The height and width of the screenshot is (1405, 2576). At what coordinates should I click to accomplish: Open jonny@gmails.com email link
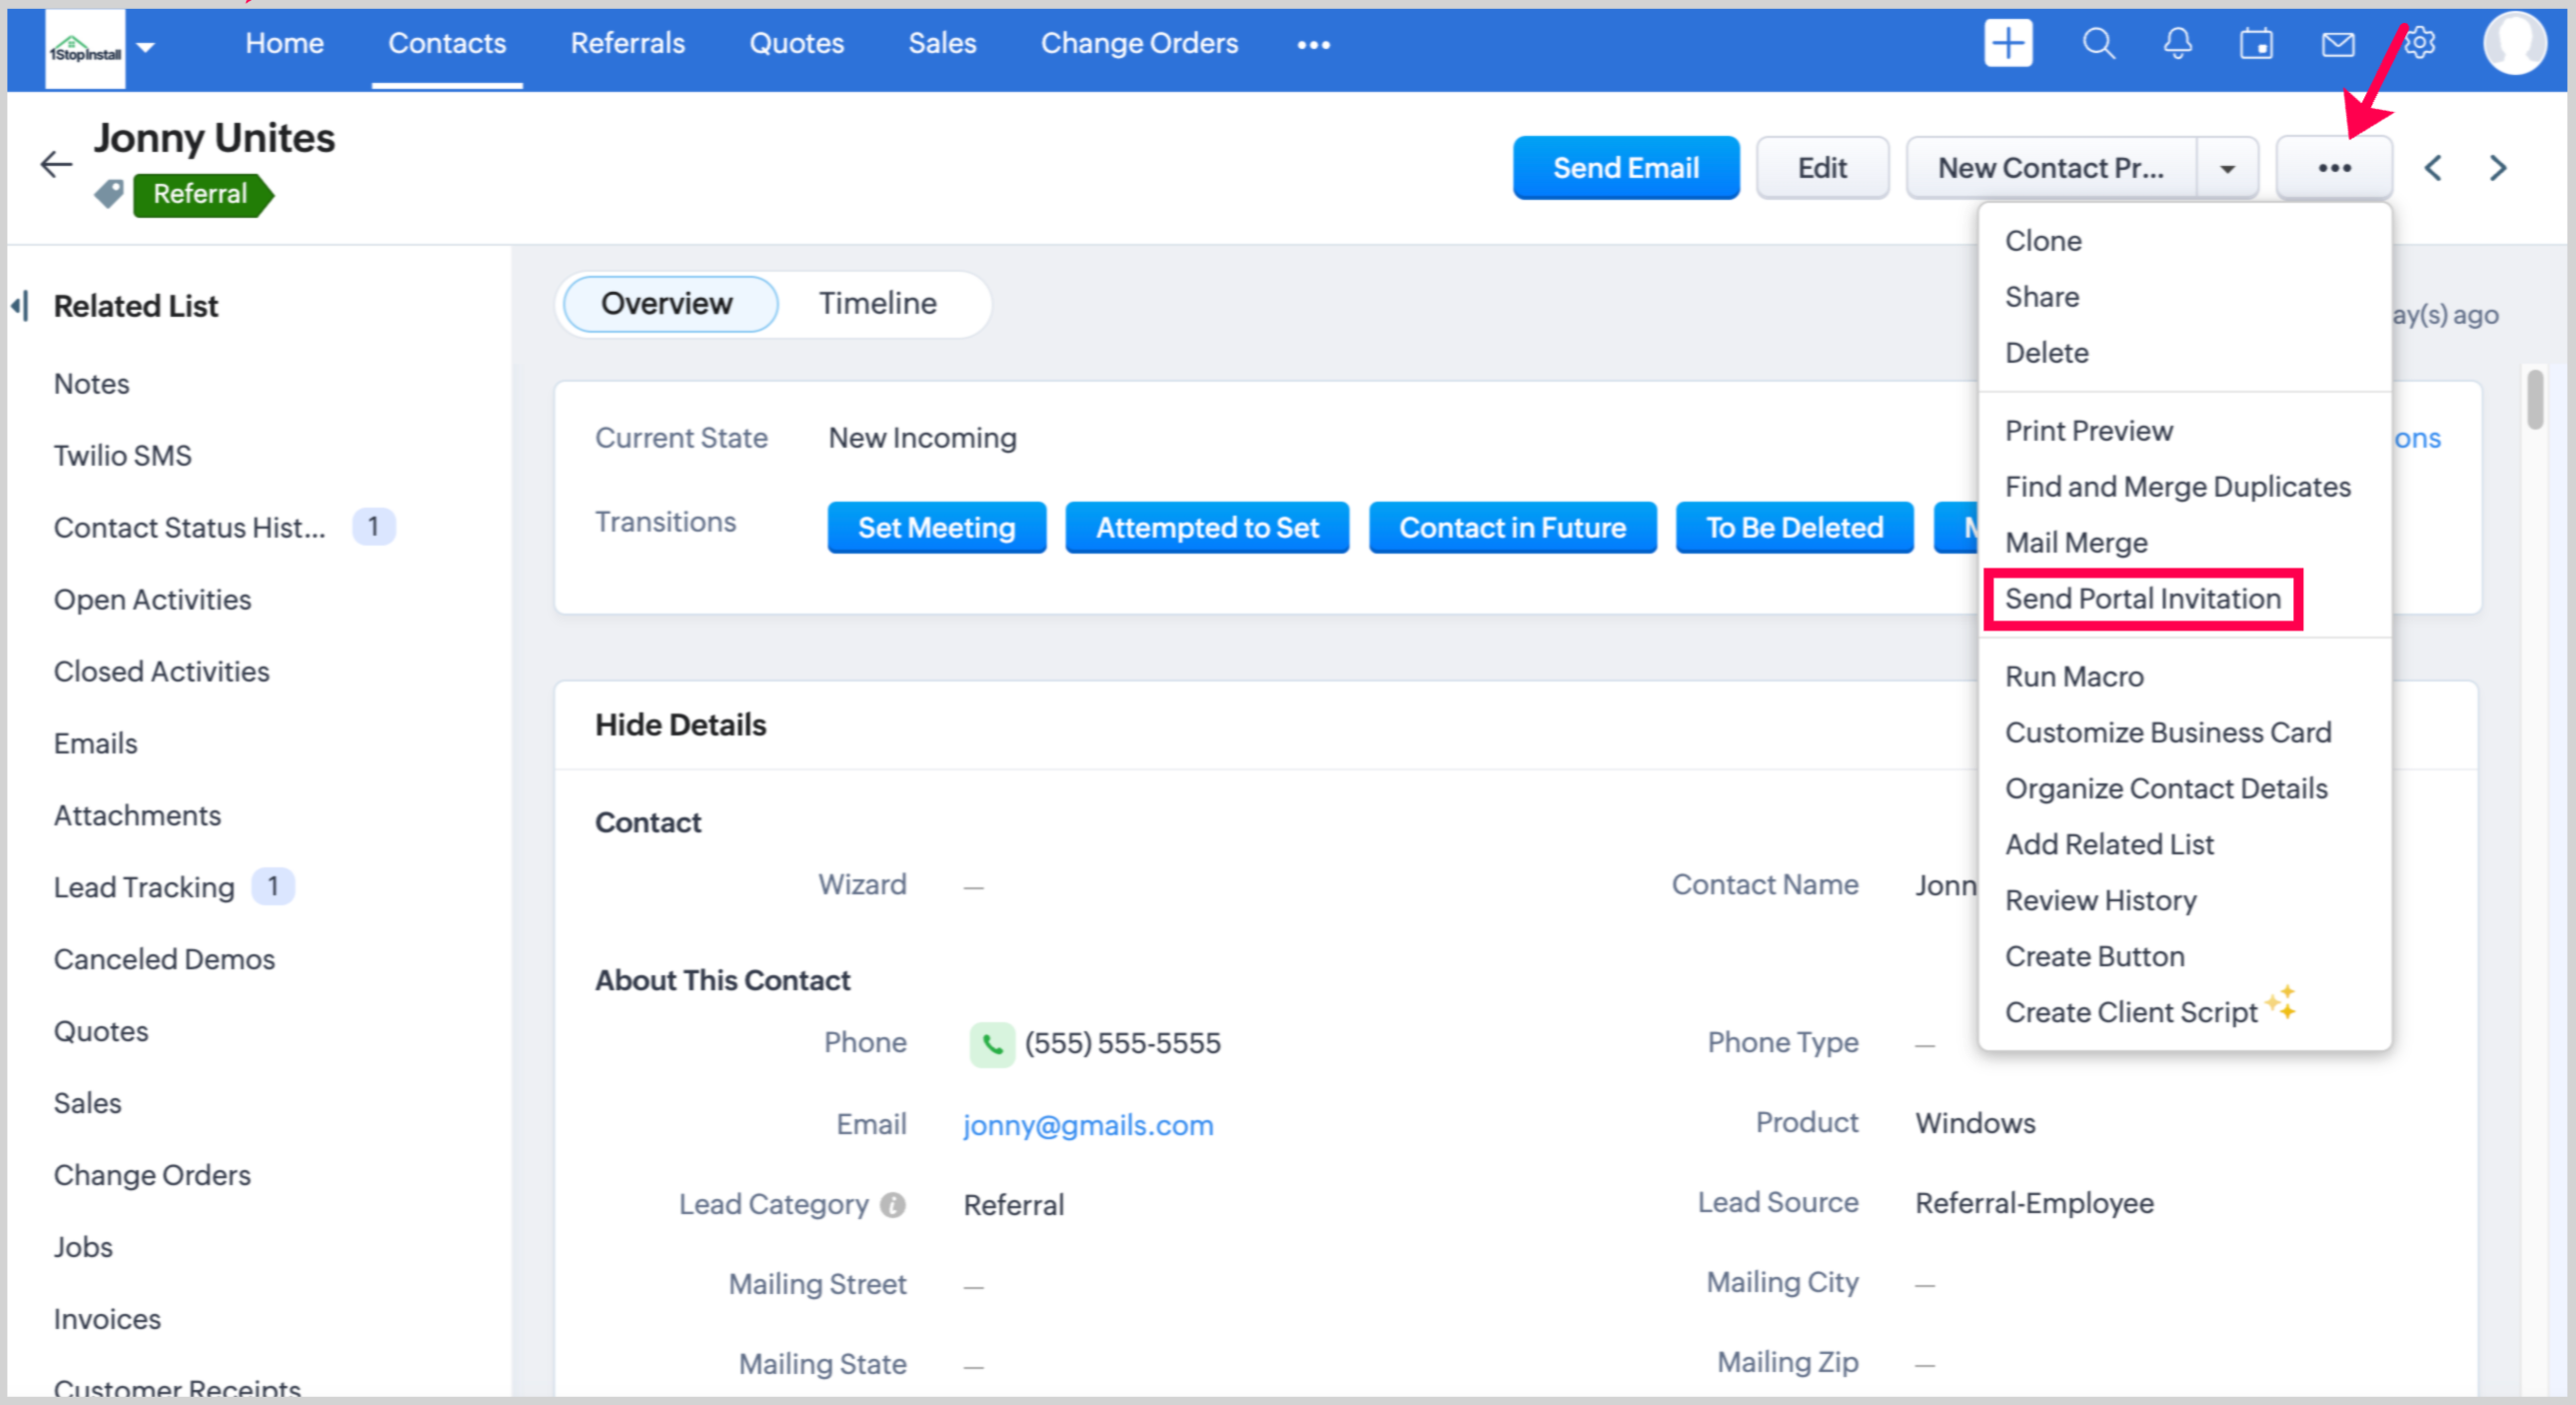[x=1088, y=1125]
